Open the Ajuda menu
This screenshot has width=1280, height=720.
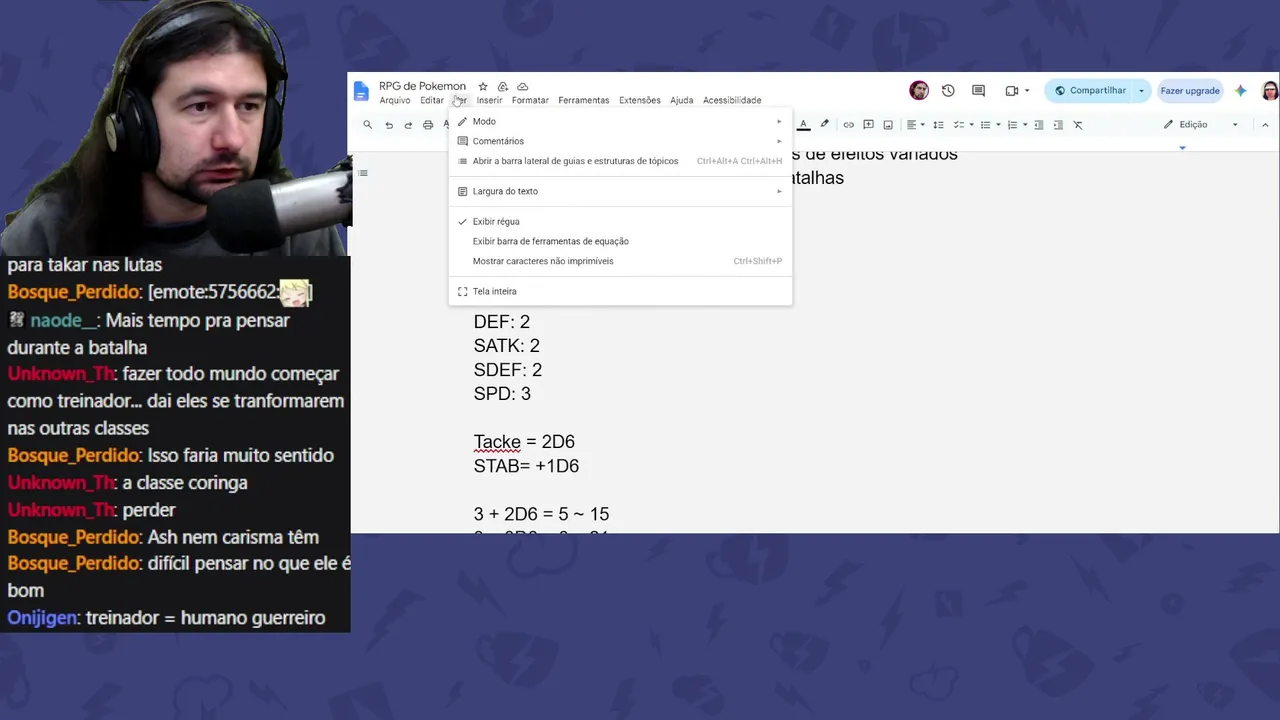[682, 100]
